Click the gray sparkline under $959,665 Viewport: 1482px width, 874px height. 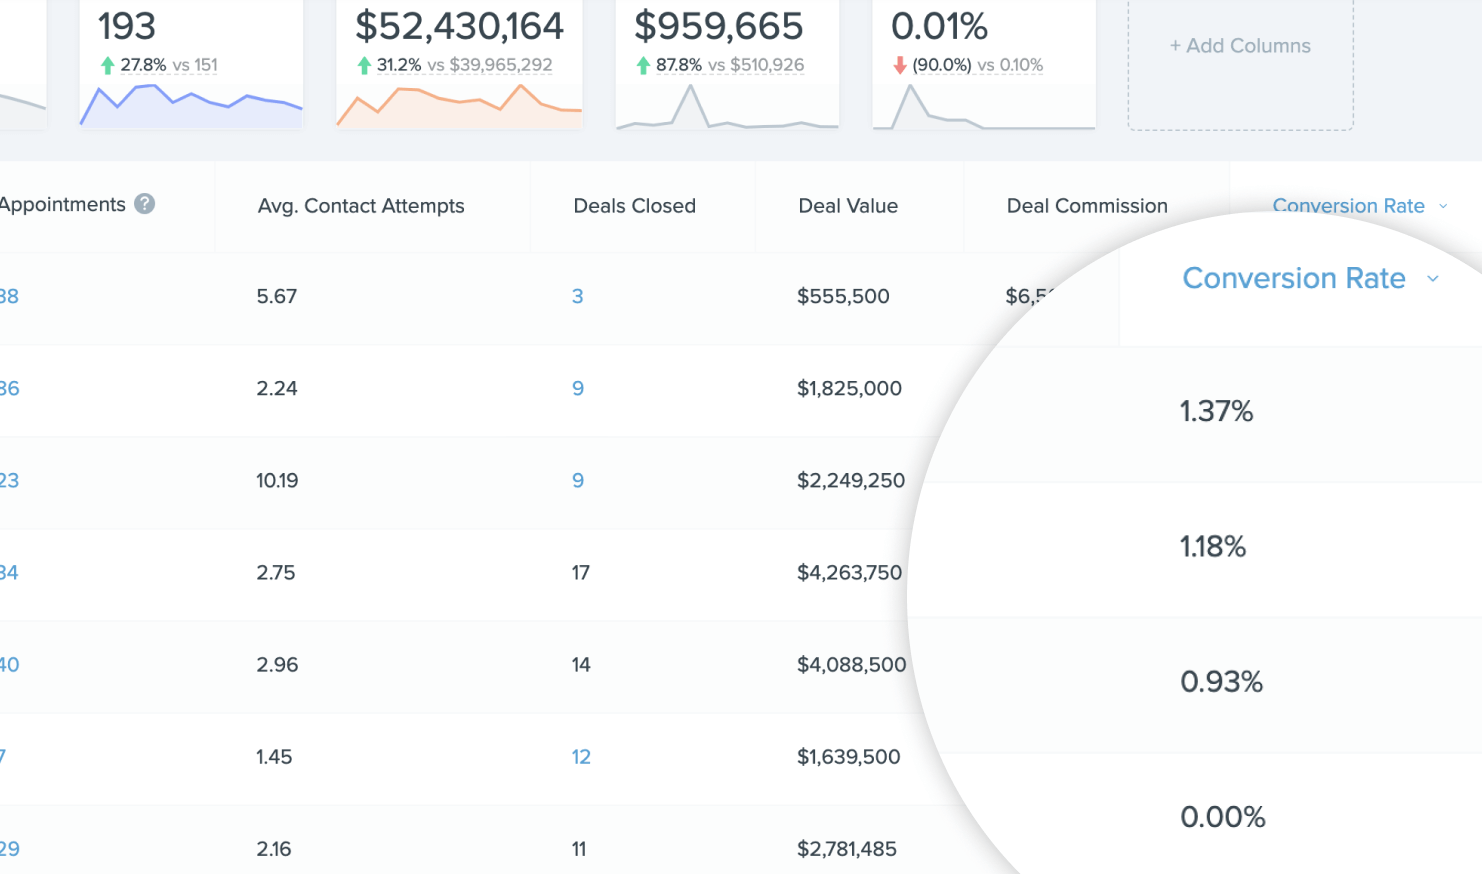[x=727, y=107]
